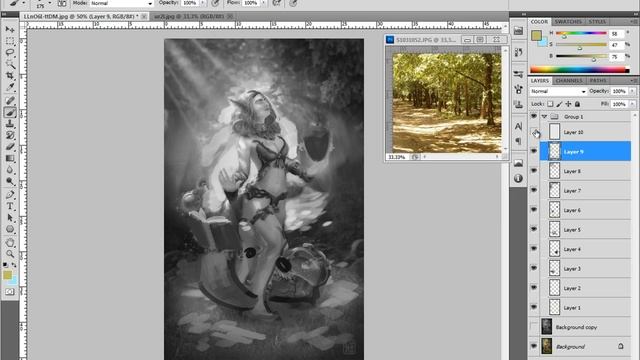This screenshot has width=640, height=360.
Task: Select the Eraser tool
Action: 10,147
